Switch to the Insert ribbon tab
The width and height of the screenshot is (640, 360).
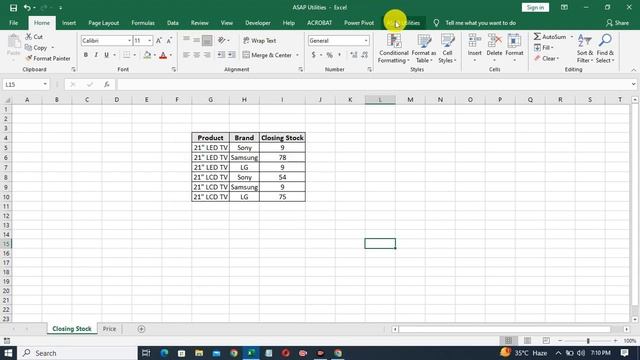(x=69, y=23)
